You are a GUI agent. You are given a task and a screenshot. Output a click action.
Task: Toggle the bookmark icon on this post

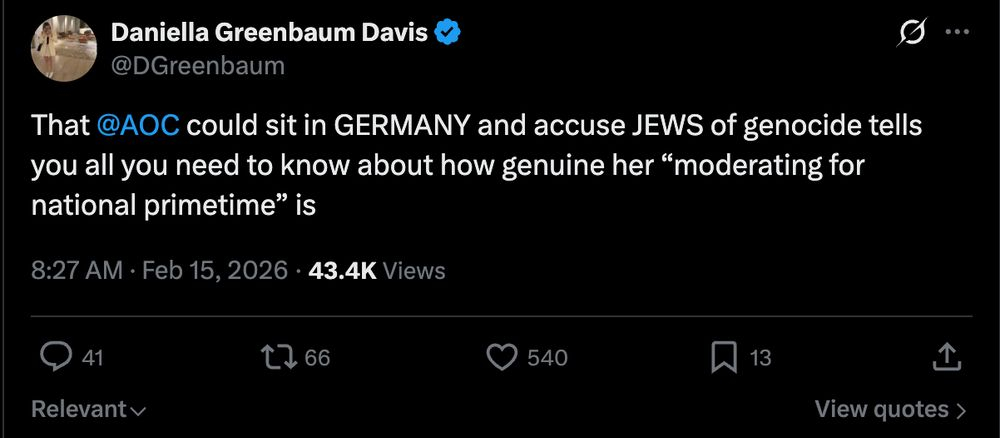[x=724, y=357]
